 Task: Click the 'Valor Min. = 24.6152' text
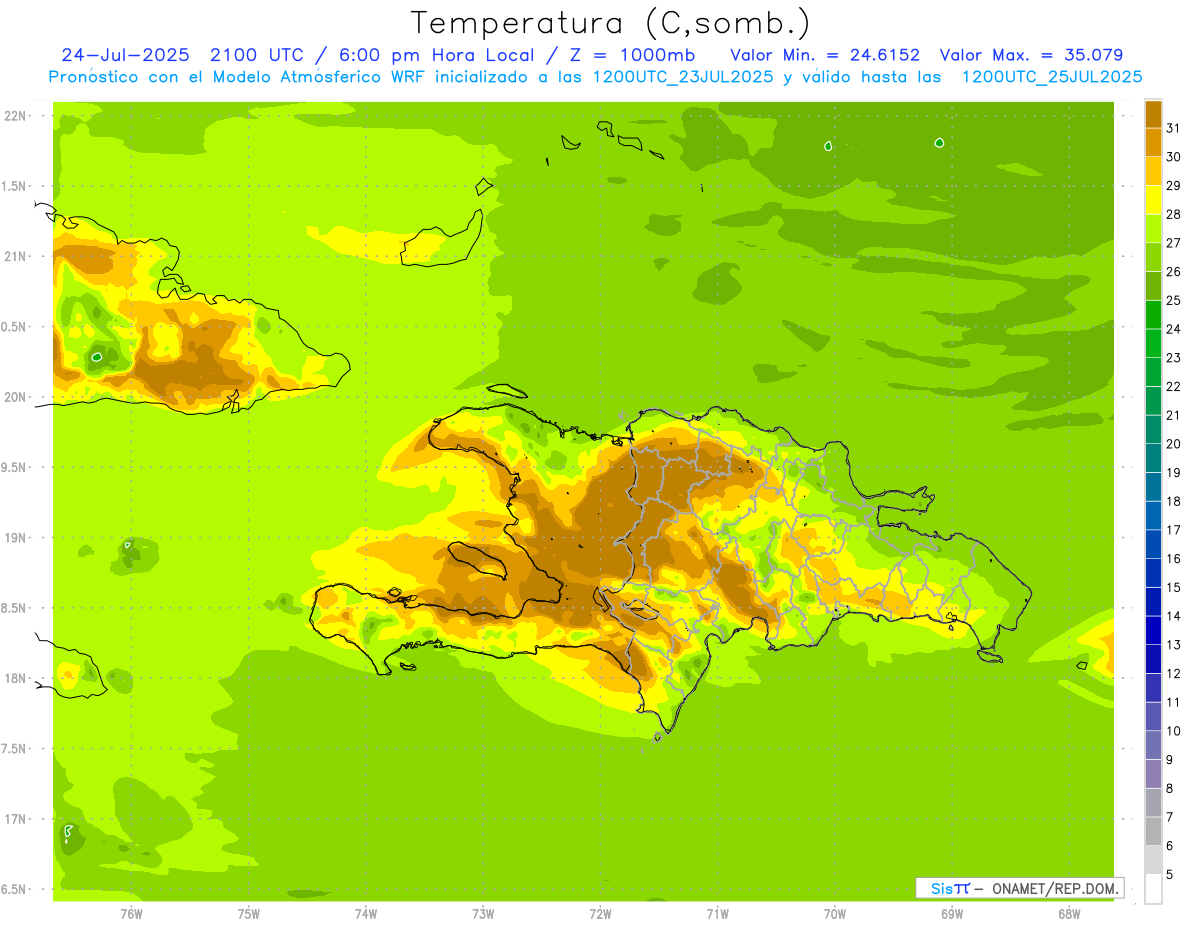click(x=825, y=55)
